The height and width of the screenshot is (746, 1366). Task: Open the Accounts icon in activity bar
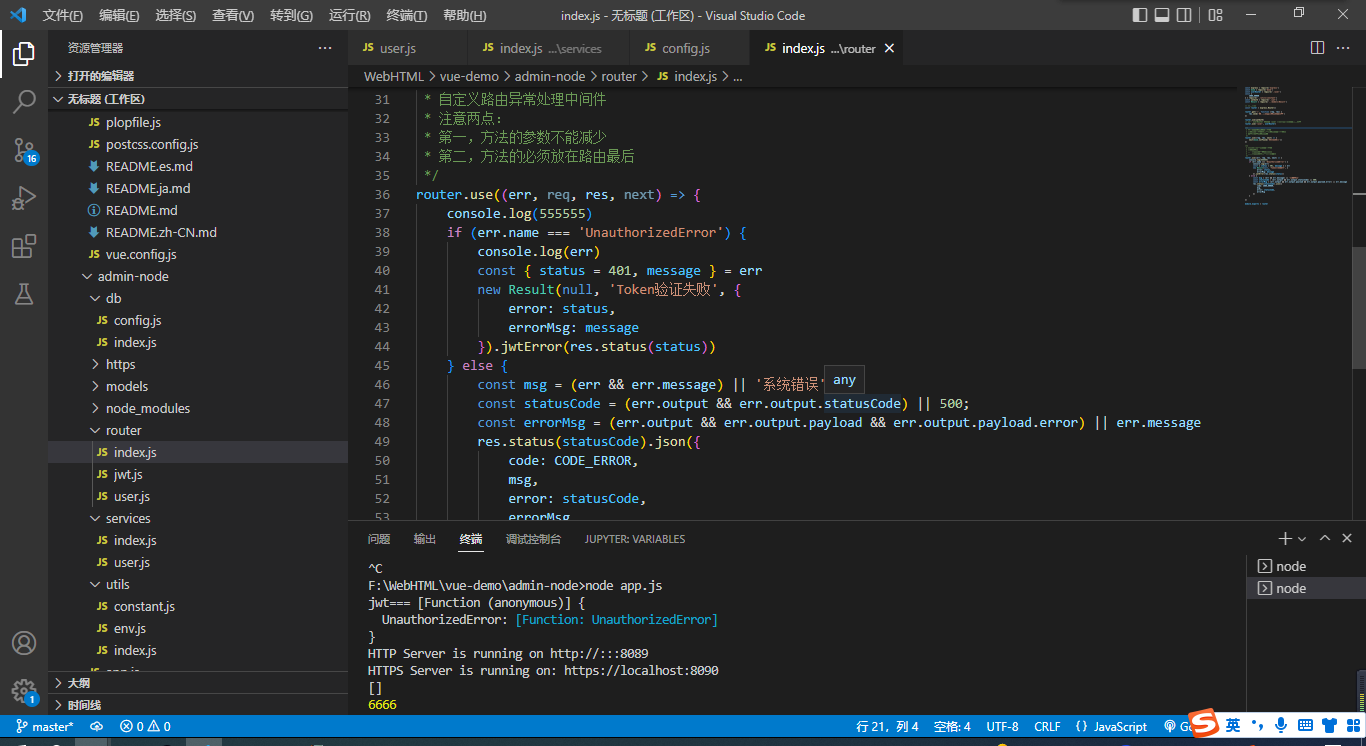coord(24,643)
